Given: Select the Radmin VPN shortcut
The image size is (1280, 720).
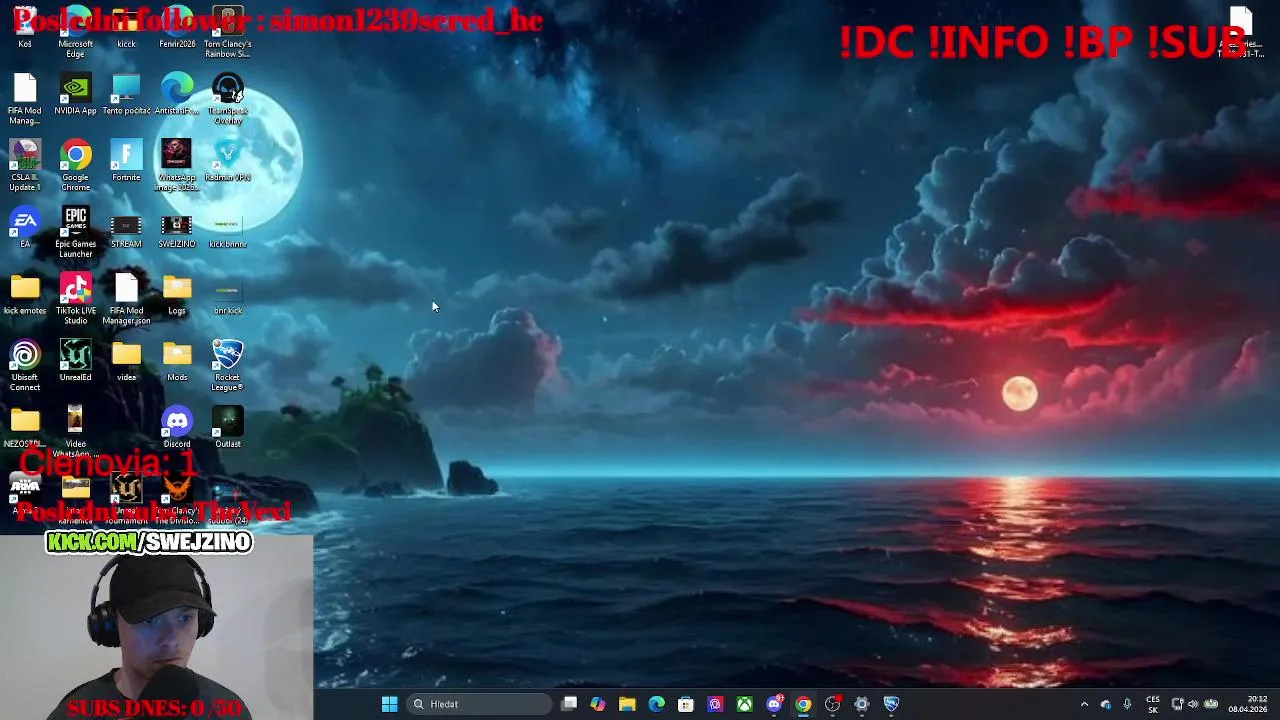Looking at the screenshot, I should tap(228, 162).
